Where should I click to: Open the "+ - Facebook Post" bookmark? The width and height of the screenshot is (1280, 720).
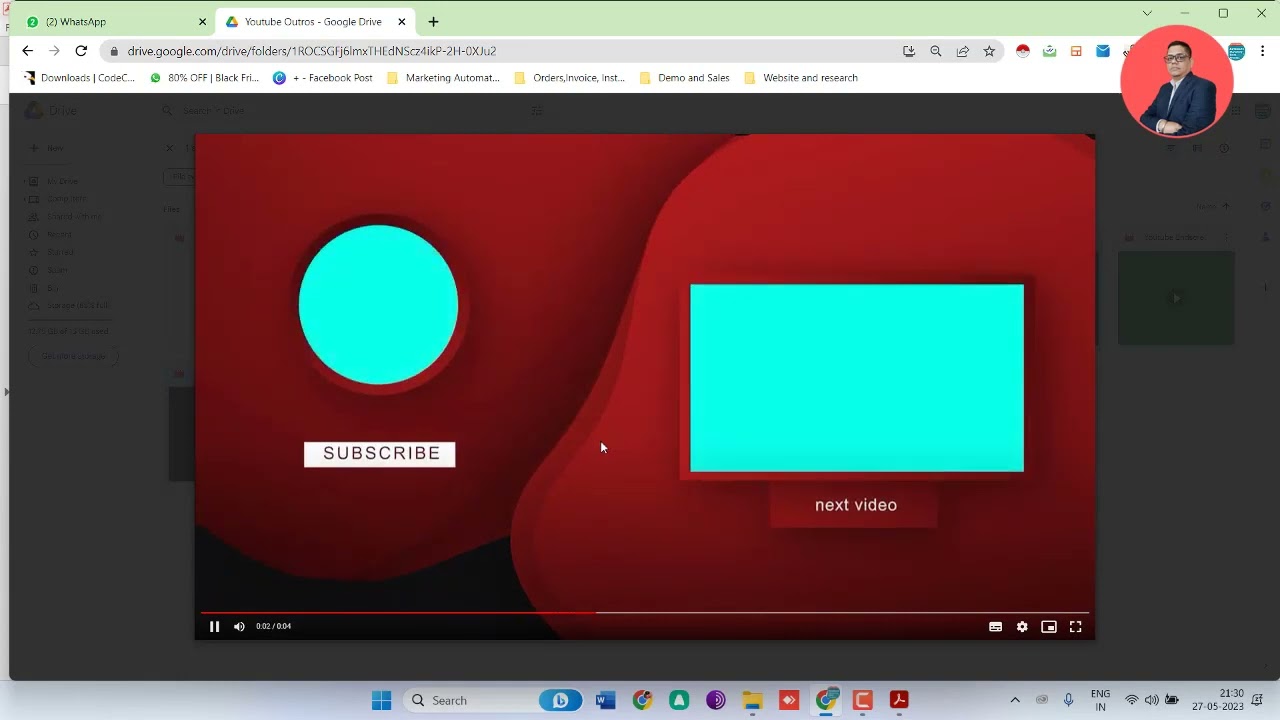(323, 77)
